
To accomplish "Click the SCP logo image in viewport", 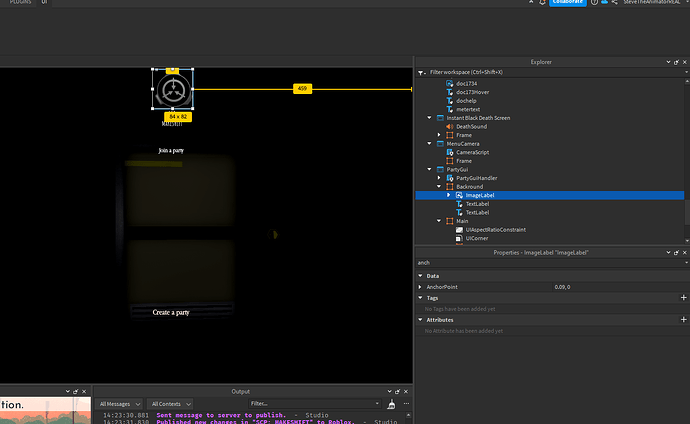I will point(173,89).
